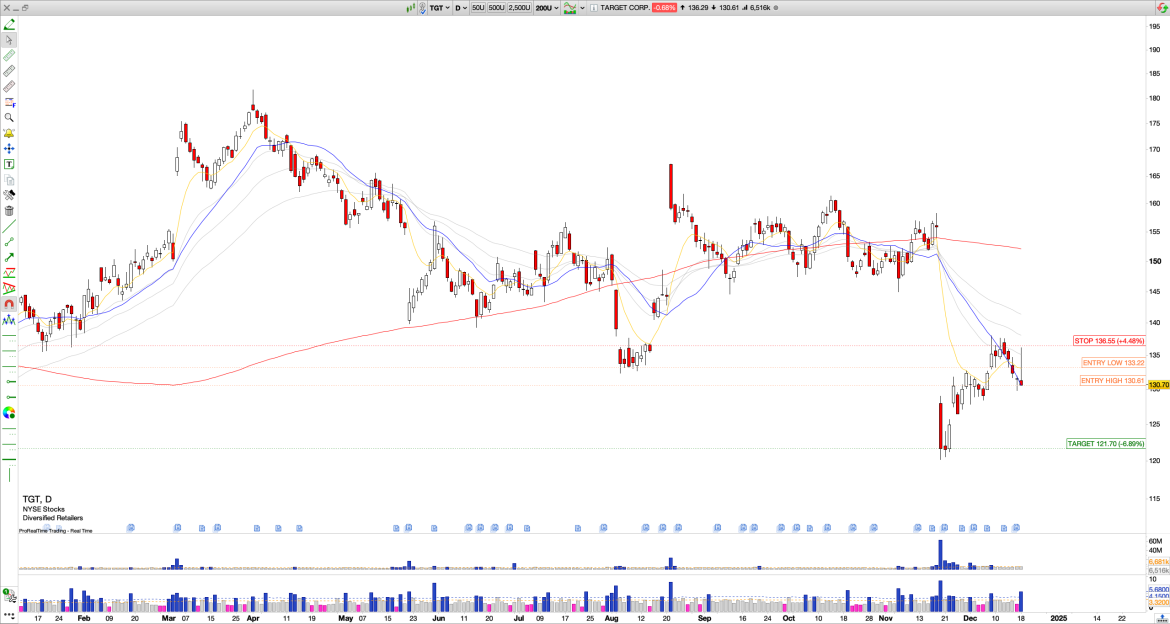Viewport: 1170px width, 624px height.
Task: Open the TGT symbol dropdown
Action: tap(440, 7)
